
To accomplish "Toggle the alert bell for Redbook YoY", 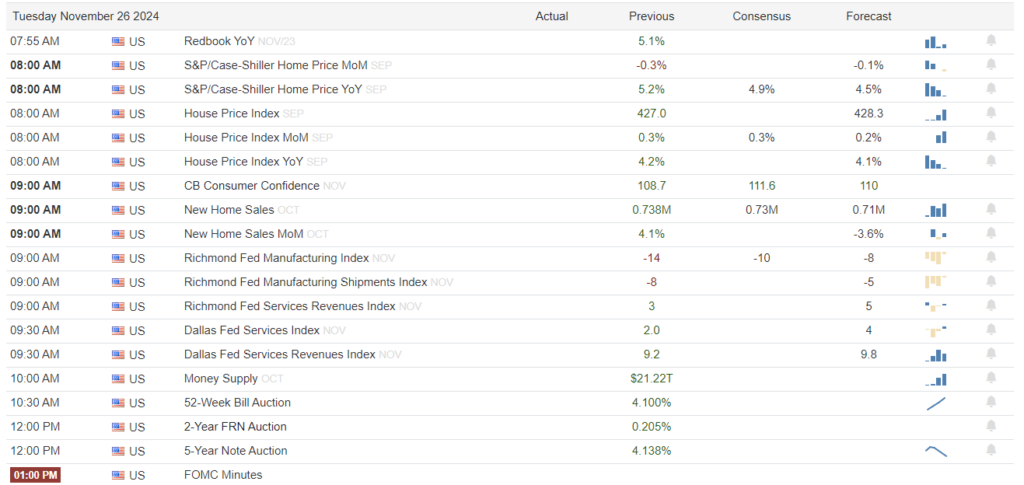I will [x=991, y=41].
